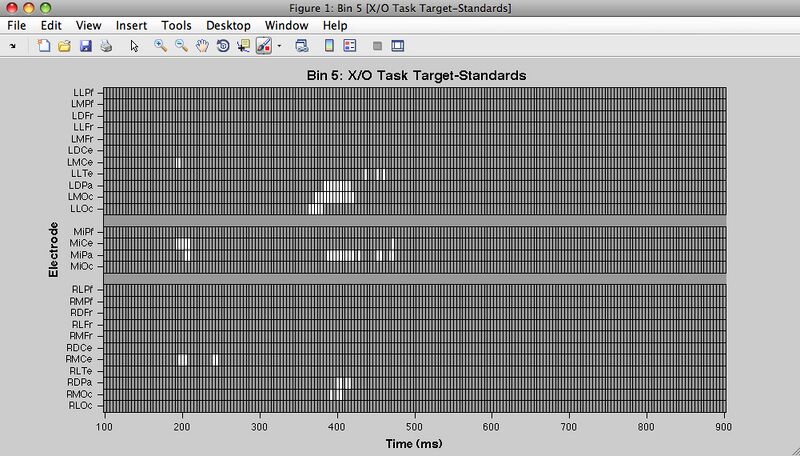This screenshot has width=800, height=456.
Task: Activate the Rotate 3D tool
Action: (223, 46)
